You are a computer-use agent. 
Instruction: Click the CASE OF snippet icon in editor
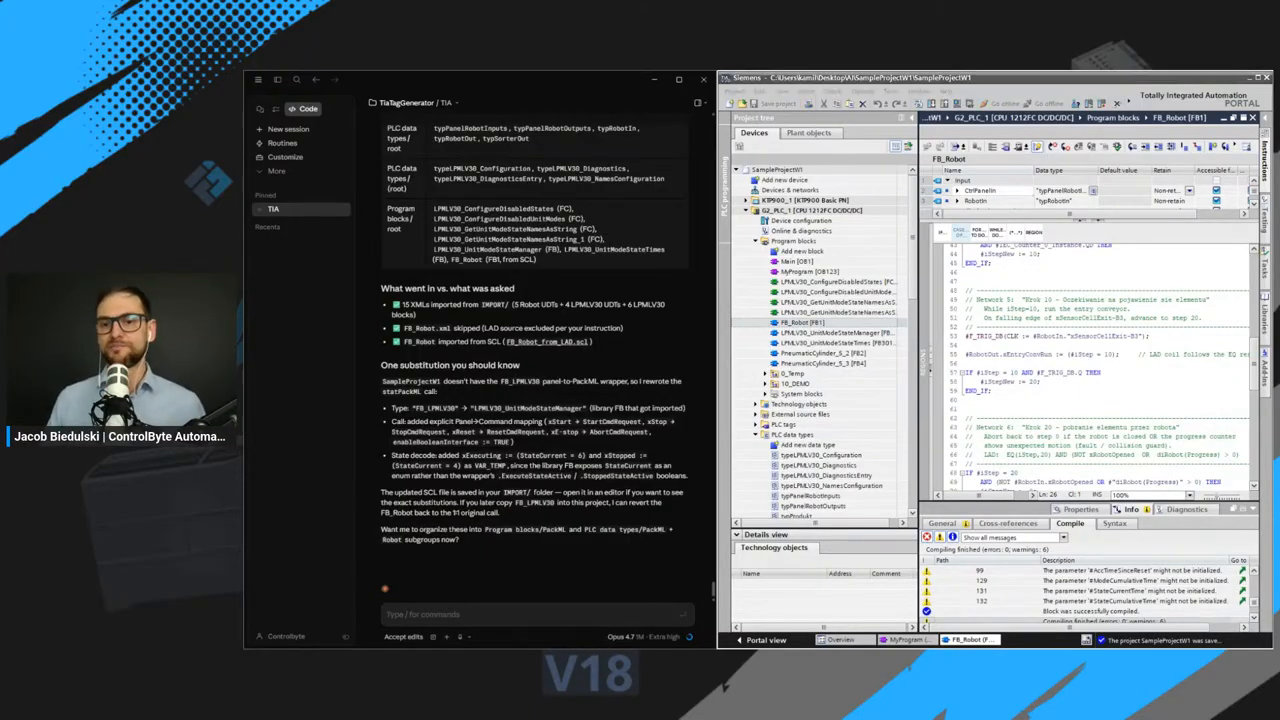[x=959, y=231]
